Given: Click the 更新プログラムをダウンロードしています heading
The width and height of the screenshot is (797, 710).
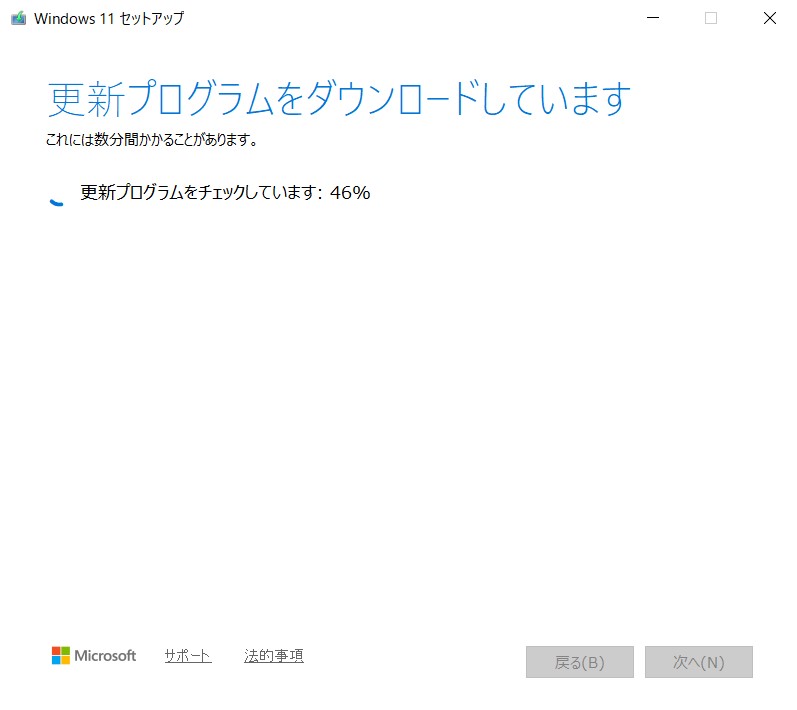Looking at the screenshot, I should [340, 100].
